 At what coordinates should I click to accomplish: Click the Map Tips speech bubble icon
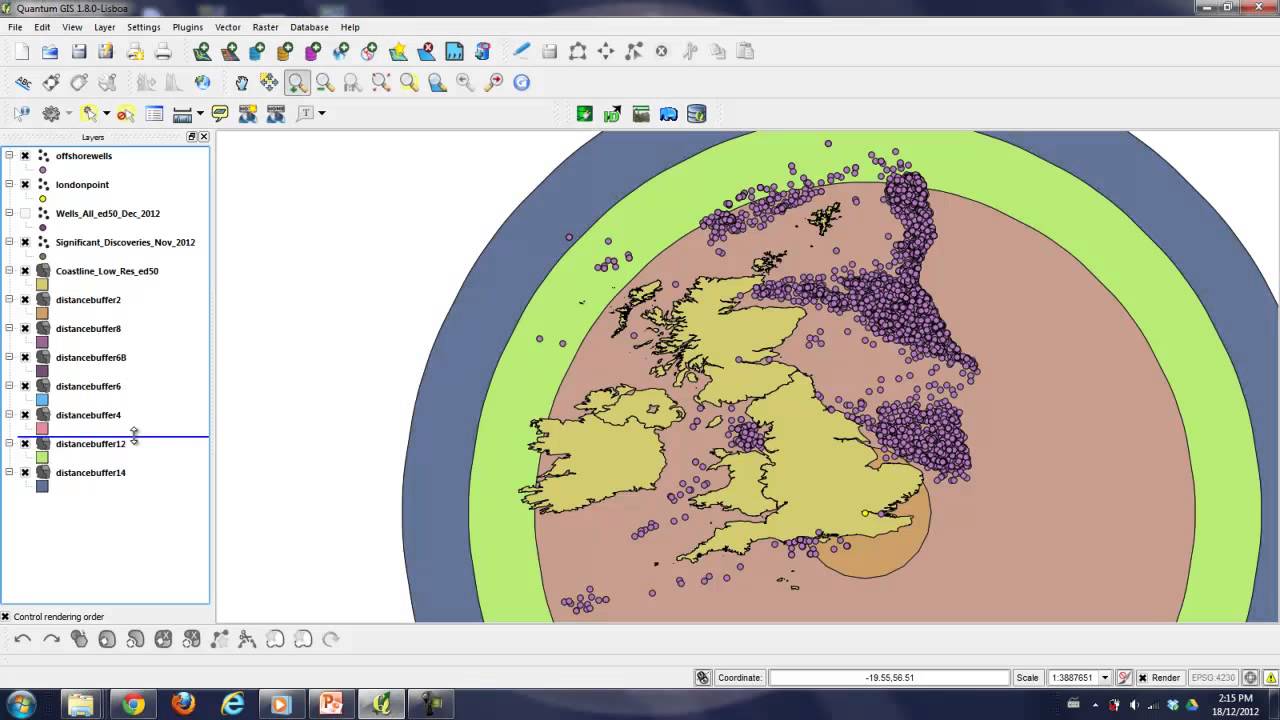[x=220, y=114]
